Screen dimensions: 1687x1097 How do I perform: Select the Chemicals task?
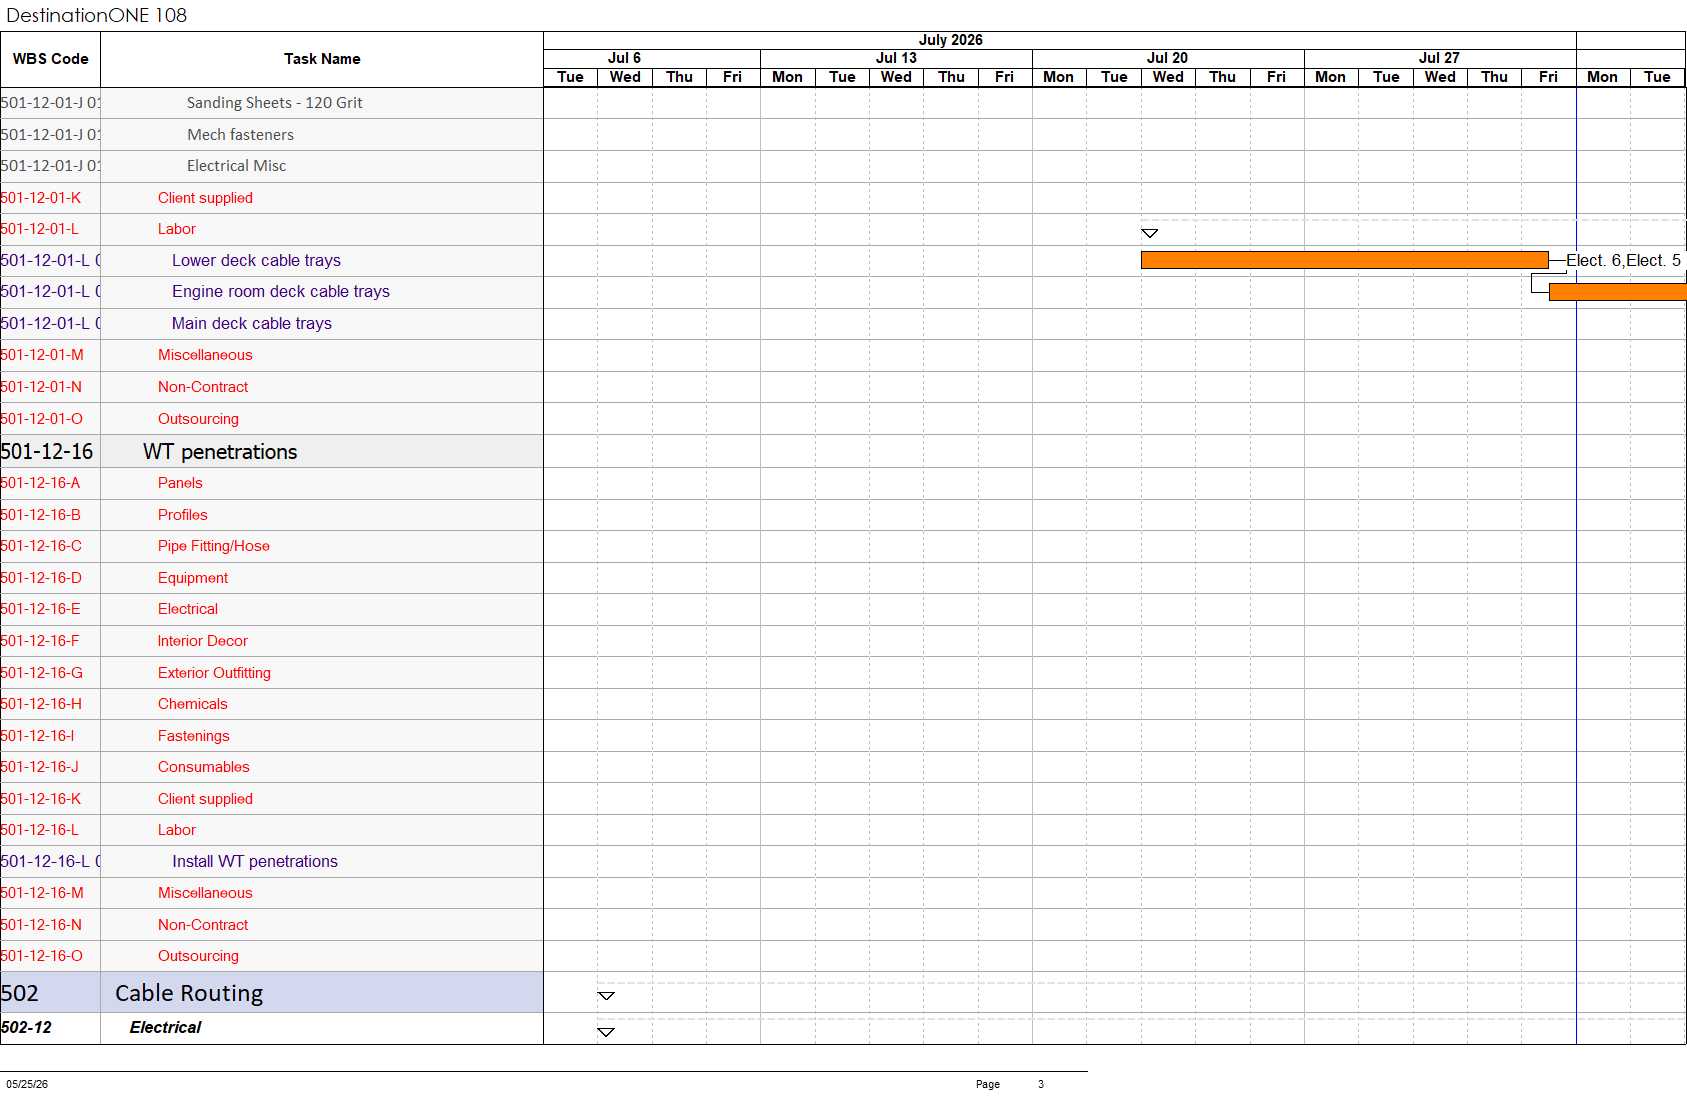(193, 704)
